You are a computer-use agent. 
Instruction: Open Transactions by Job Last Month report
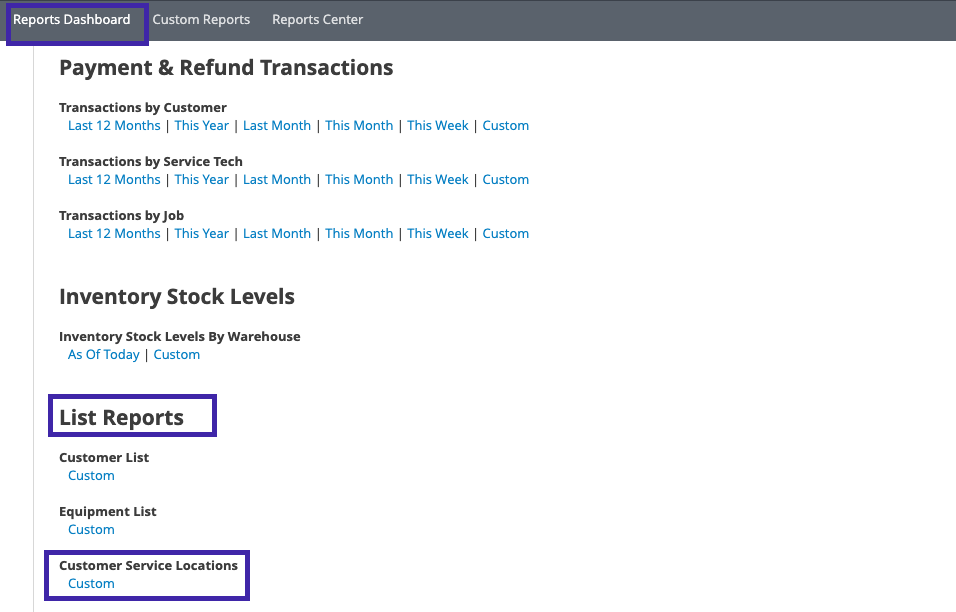coord(277,234)
